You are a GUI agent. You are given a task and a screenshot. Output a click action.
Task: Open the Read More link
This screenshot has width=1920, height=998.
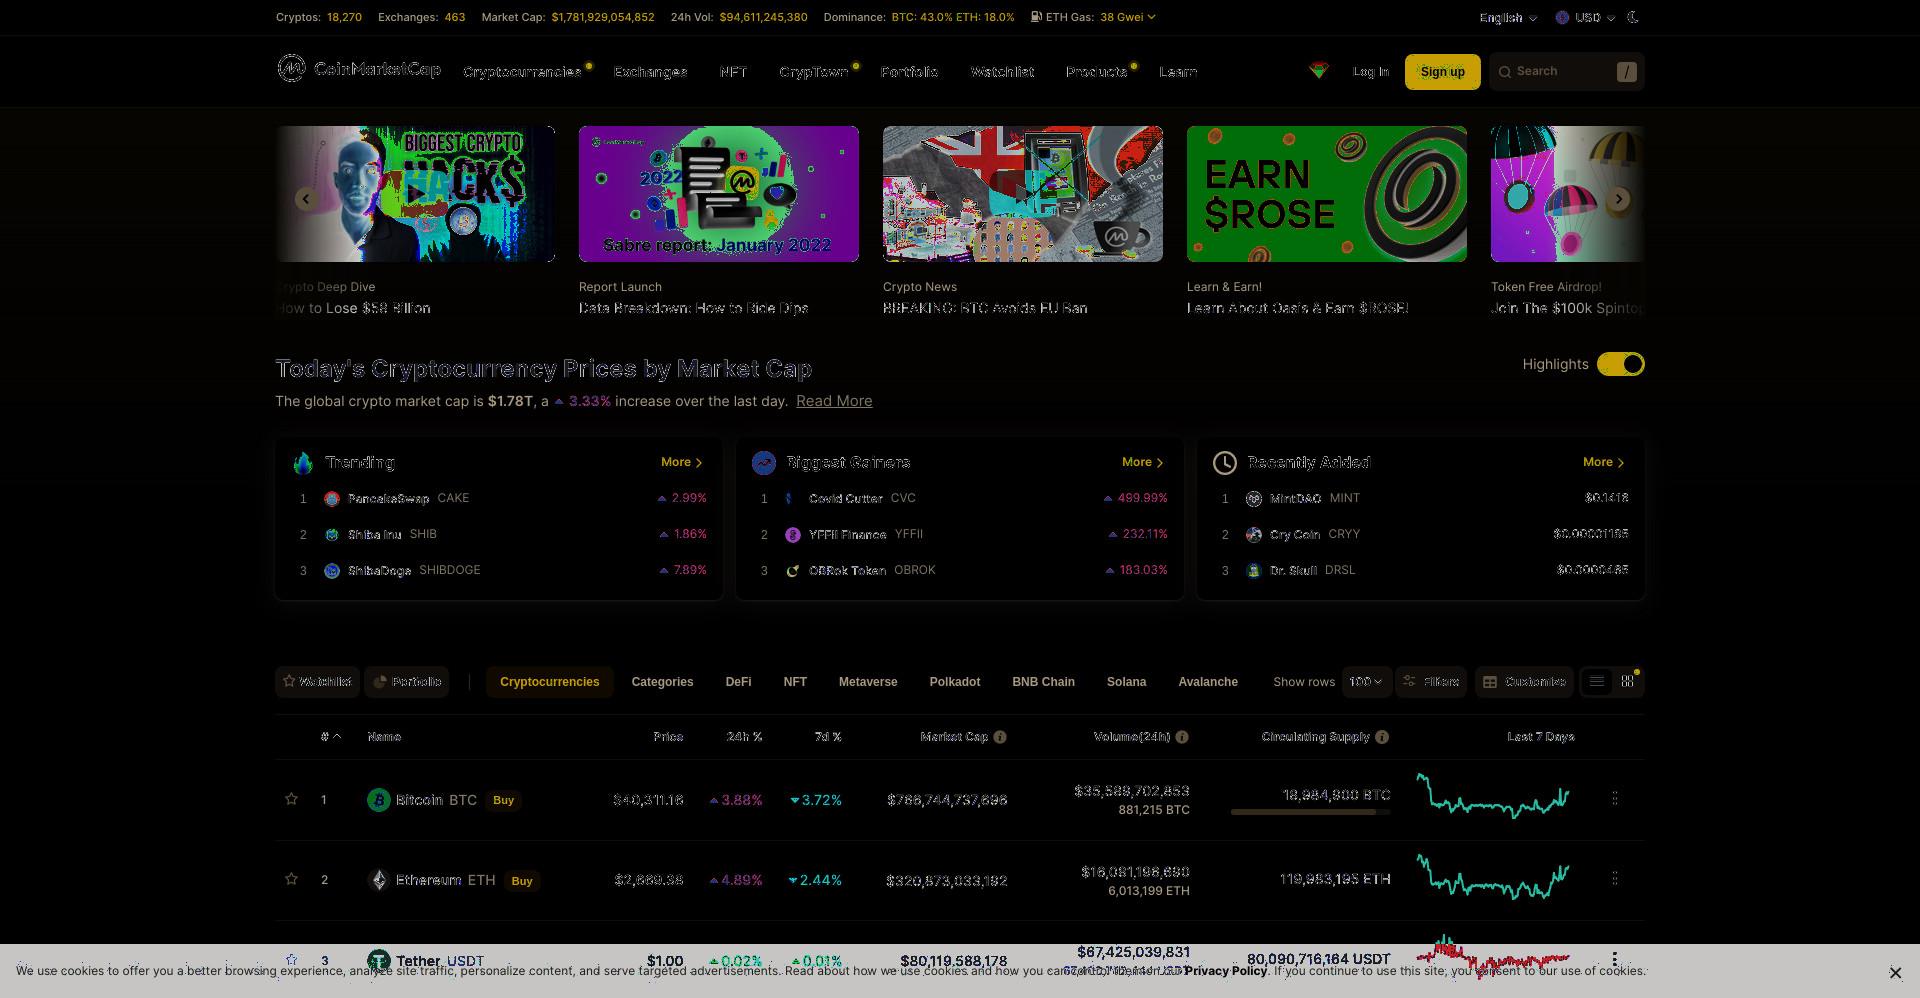(834, 401)
